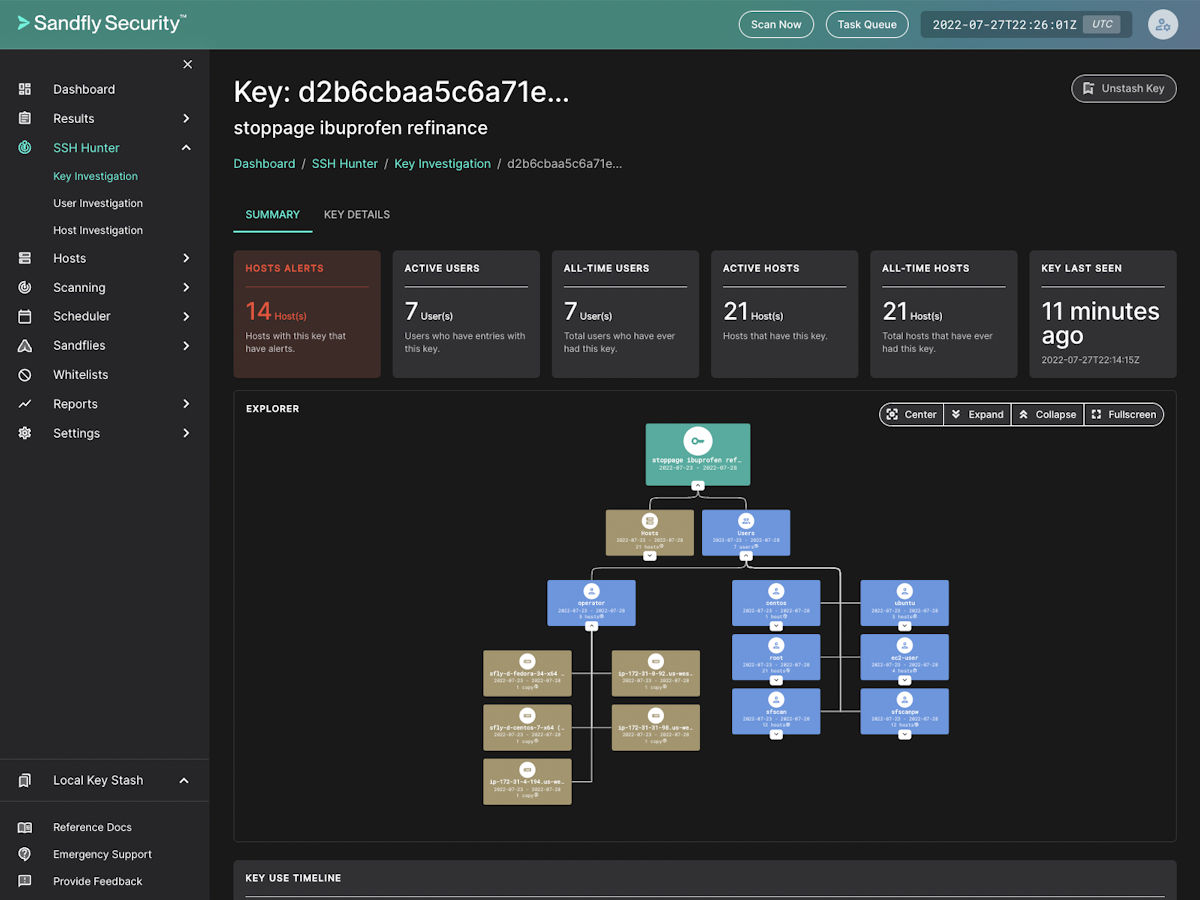This screenshot has height=900, width=1200.
Task: Click the Whitelists clock icon
Action: [x=25, y=374]
